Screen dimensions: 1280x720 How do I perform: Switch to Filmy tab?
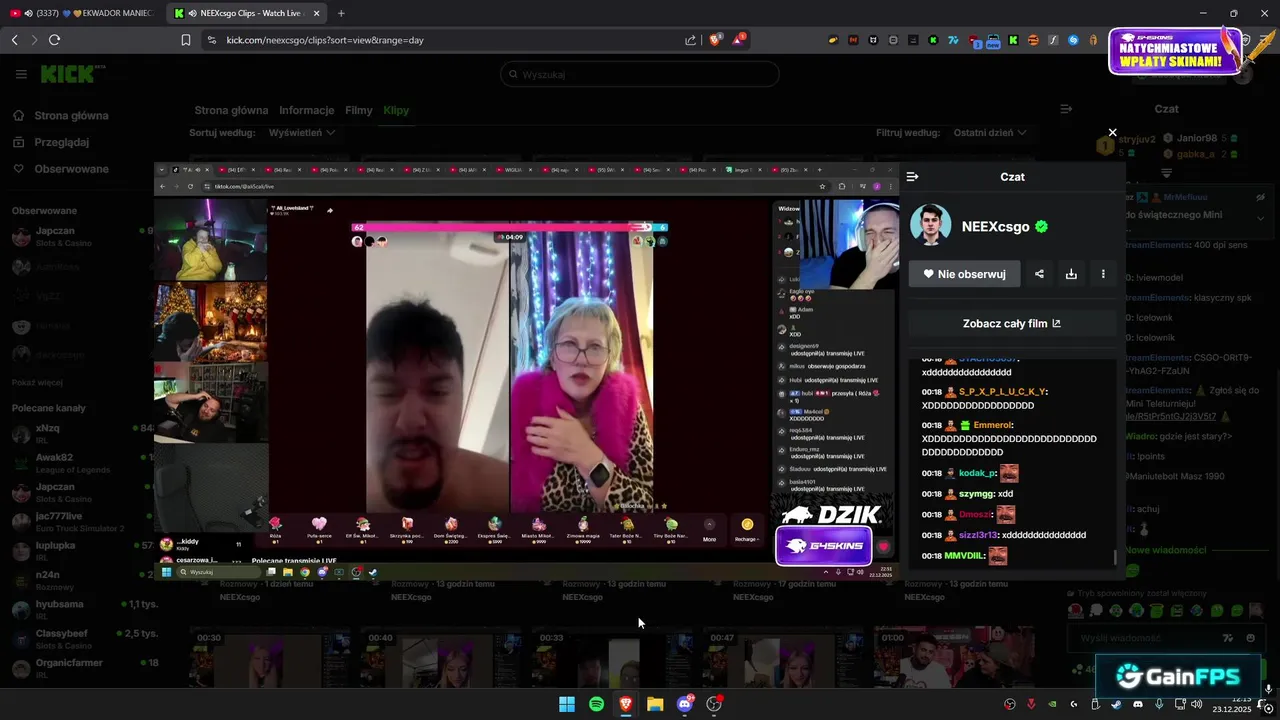358,110
